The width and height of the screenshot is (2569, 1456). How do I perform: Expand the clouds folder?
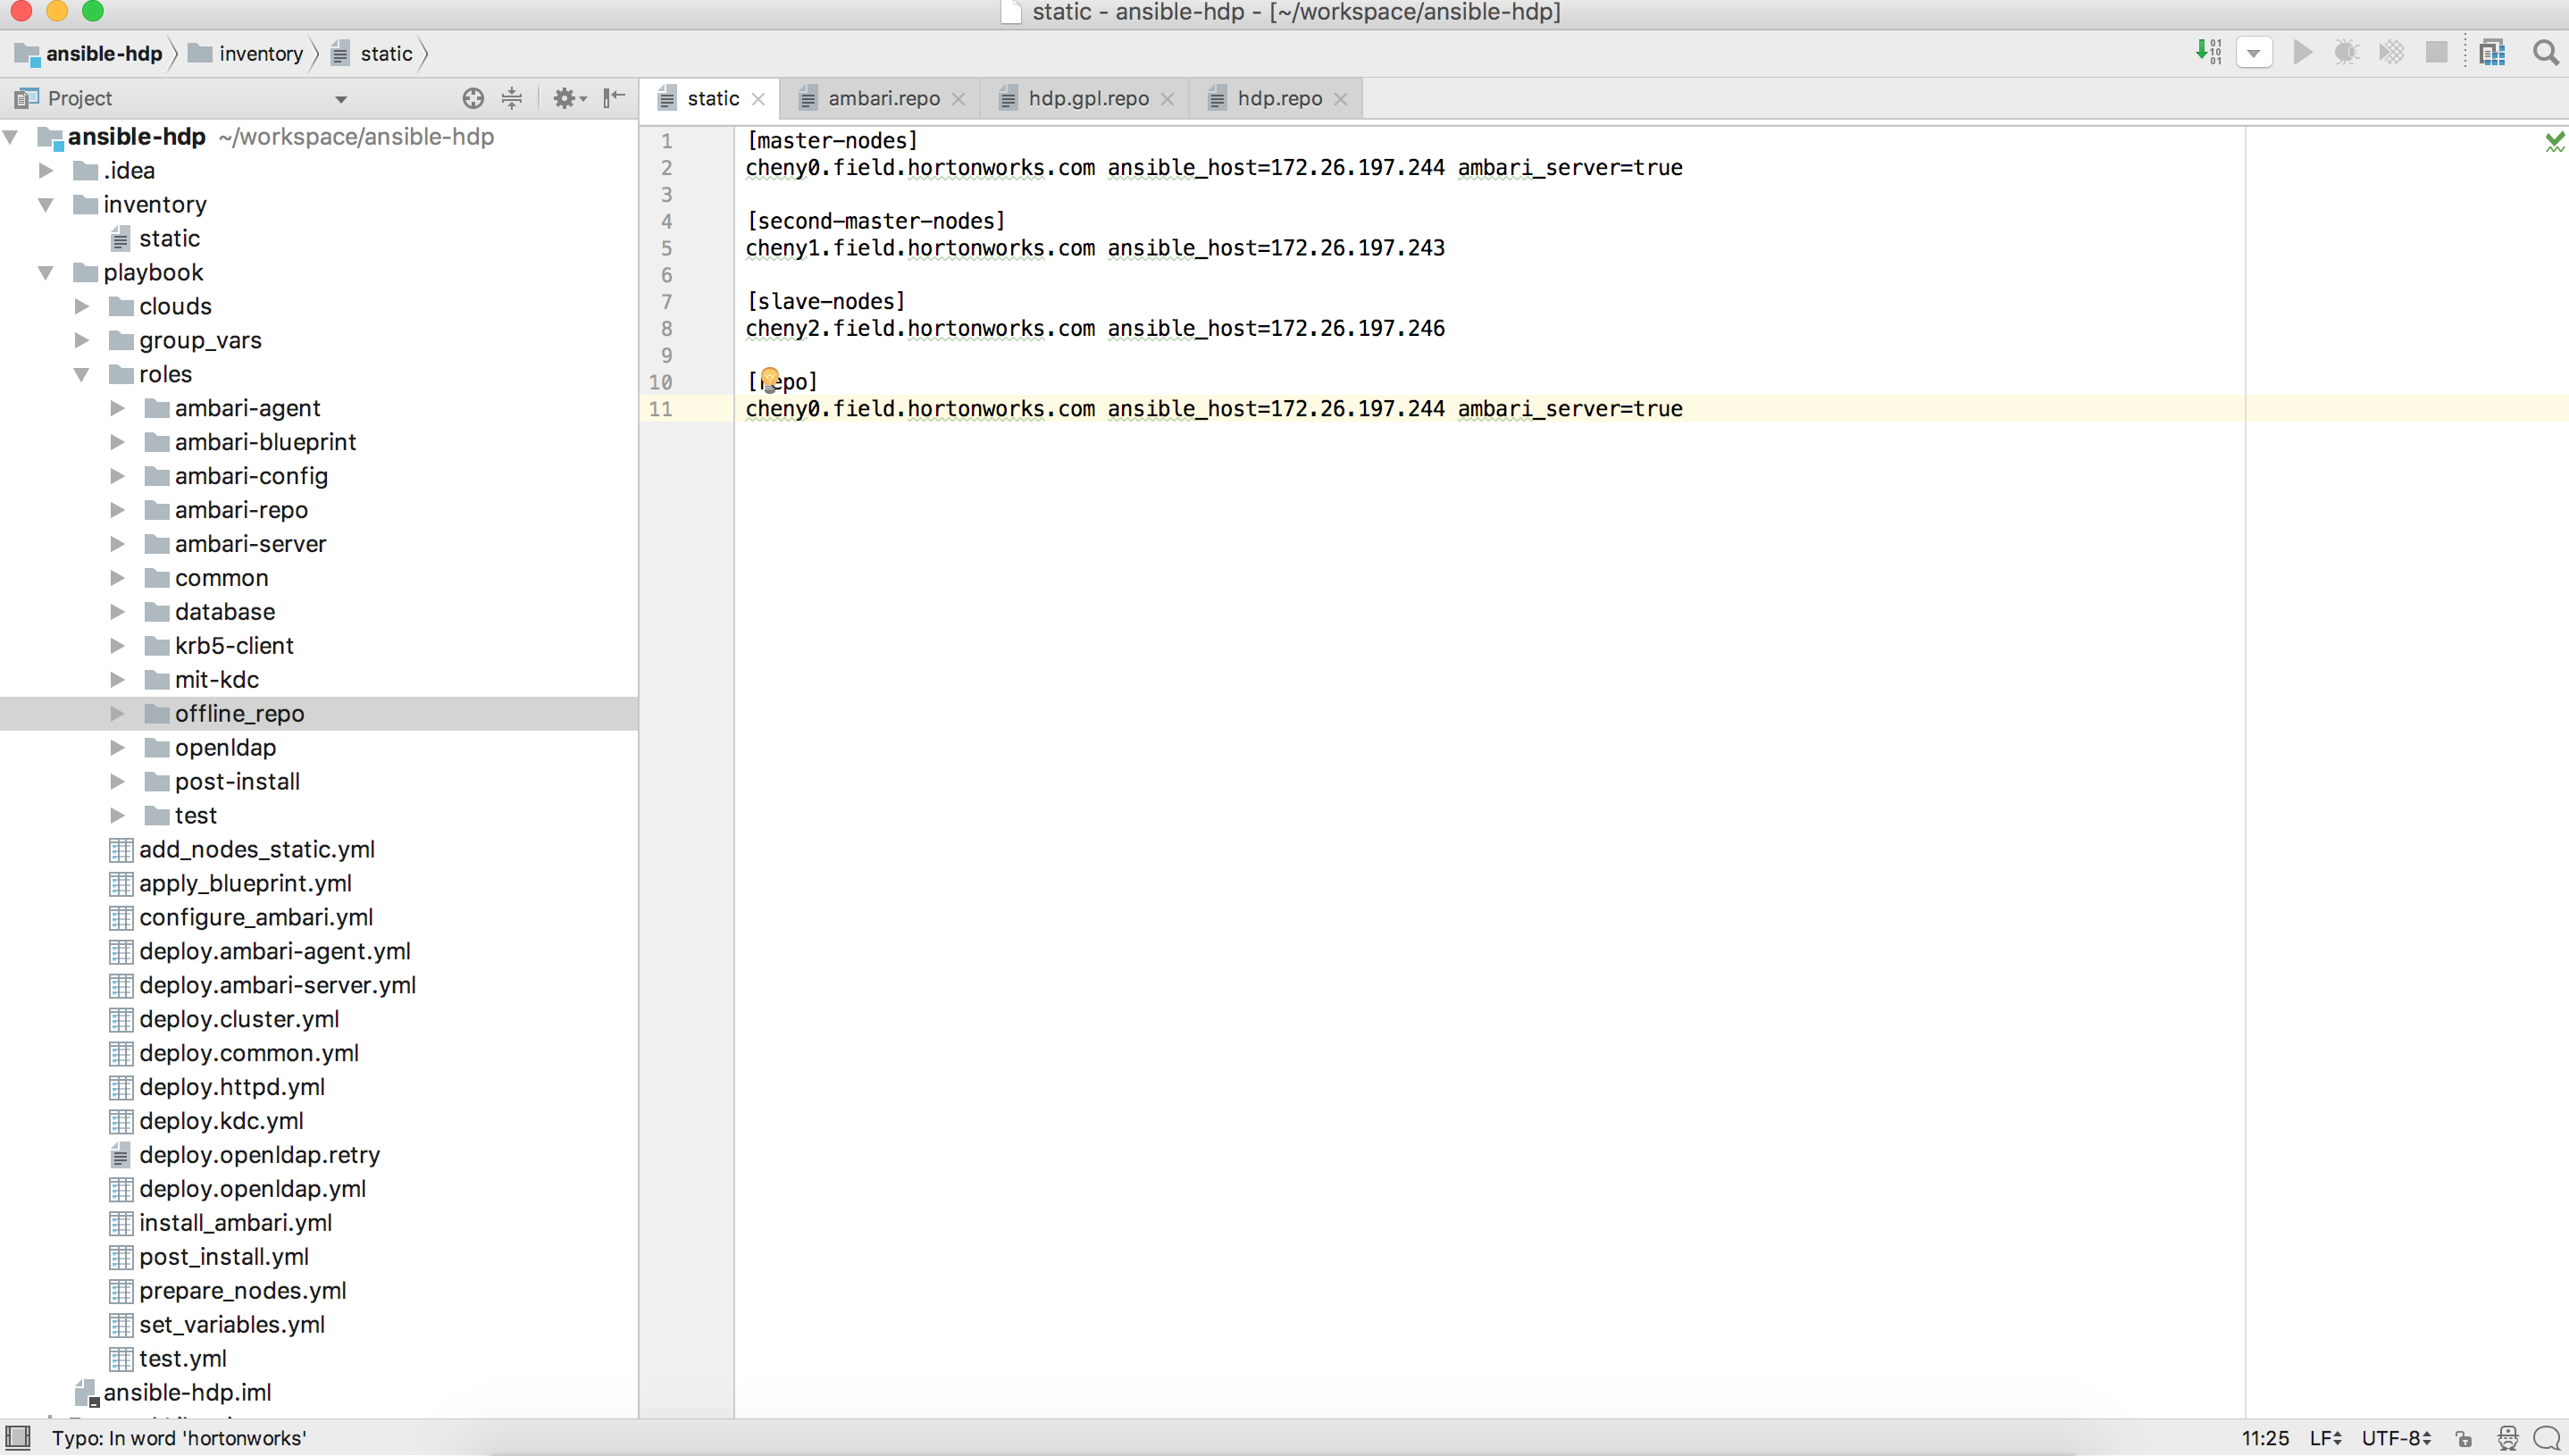(x=82, y=306)
